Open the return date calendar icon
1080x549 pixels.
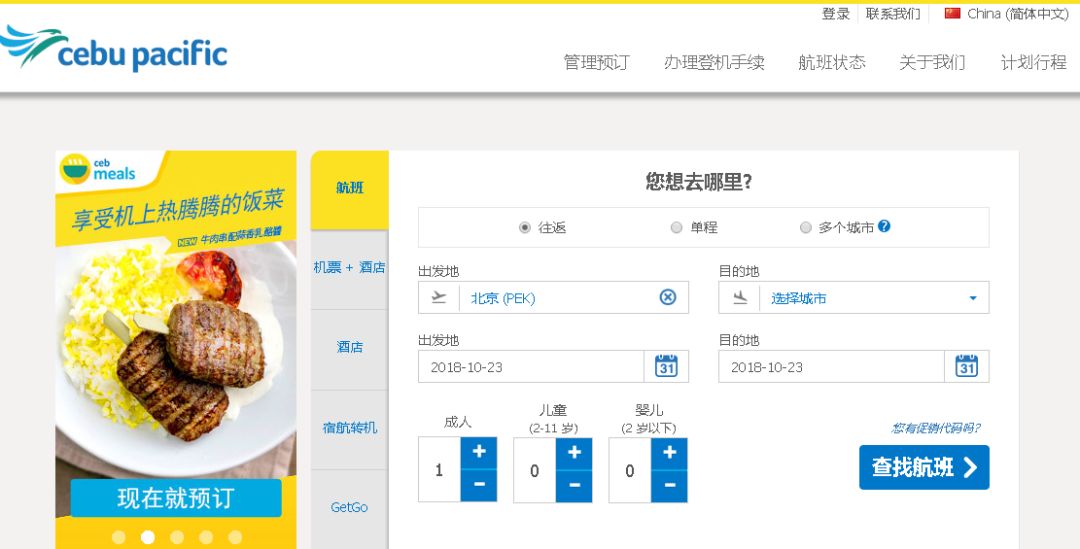966,366
